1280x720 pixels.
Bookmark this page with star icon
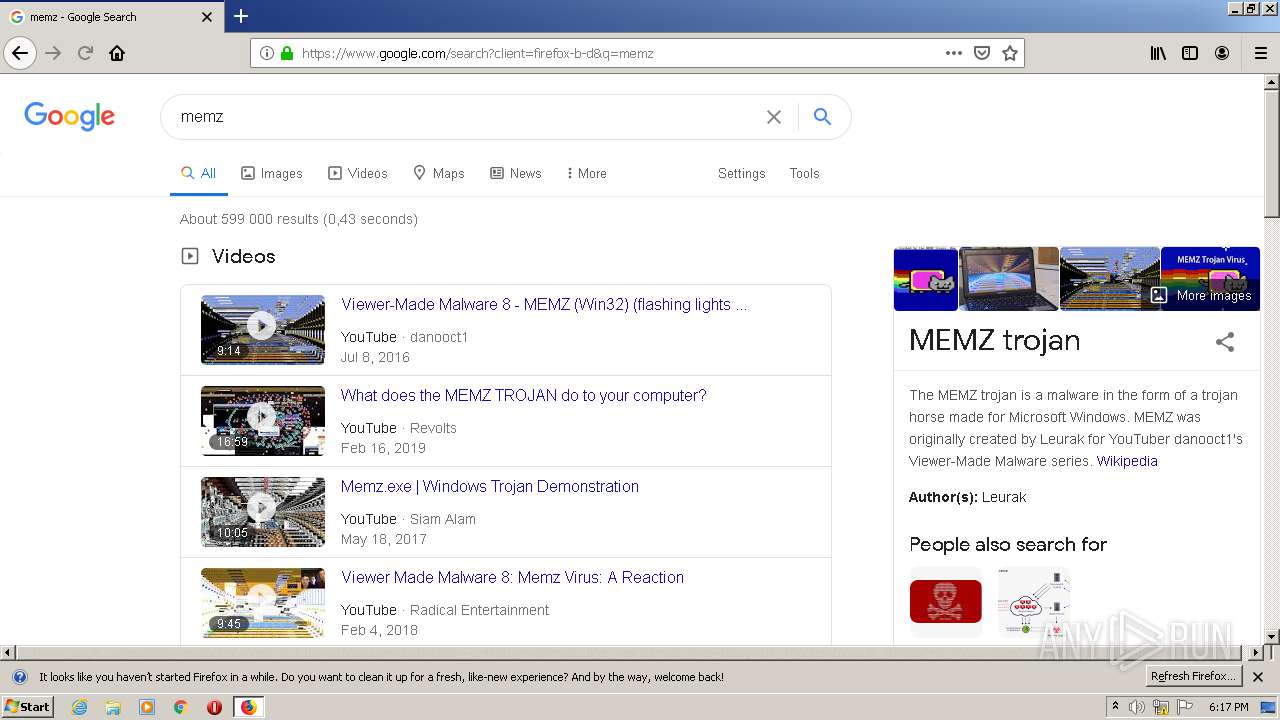pos(1010,53)
